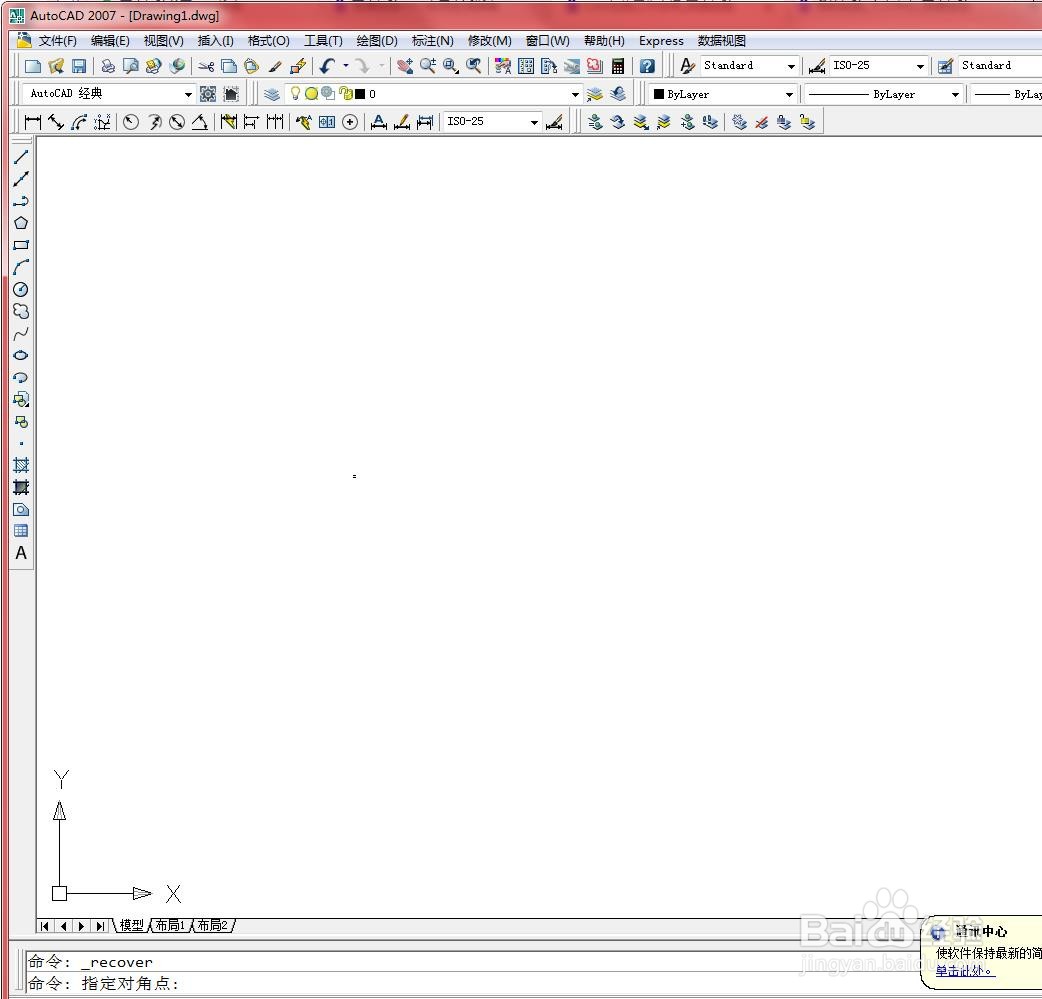Select the Multiline Text A tool
Screen dimensions: 1042x999
coord(21,553)
